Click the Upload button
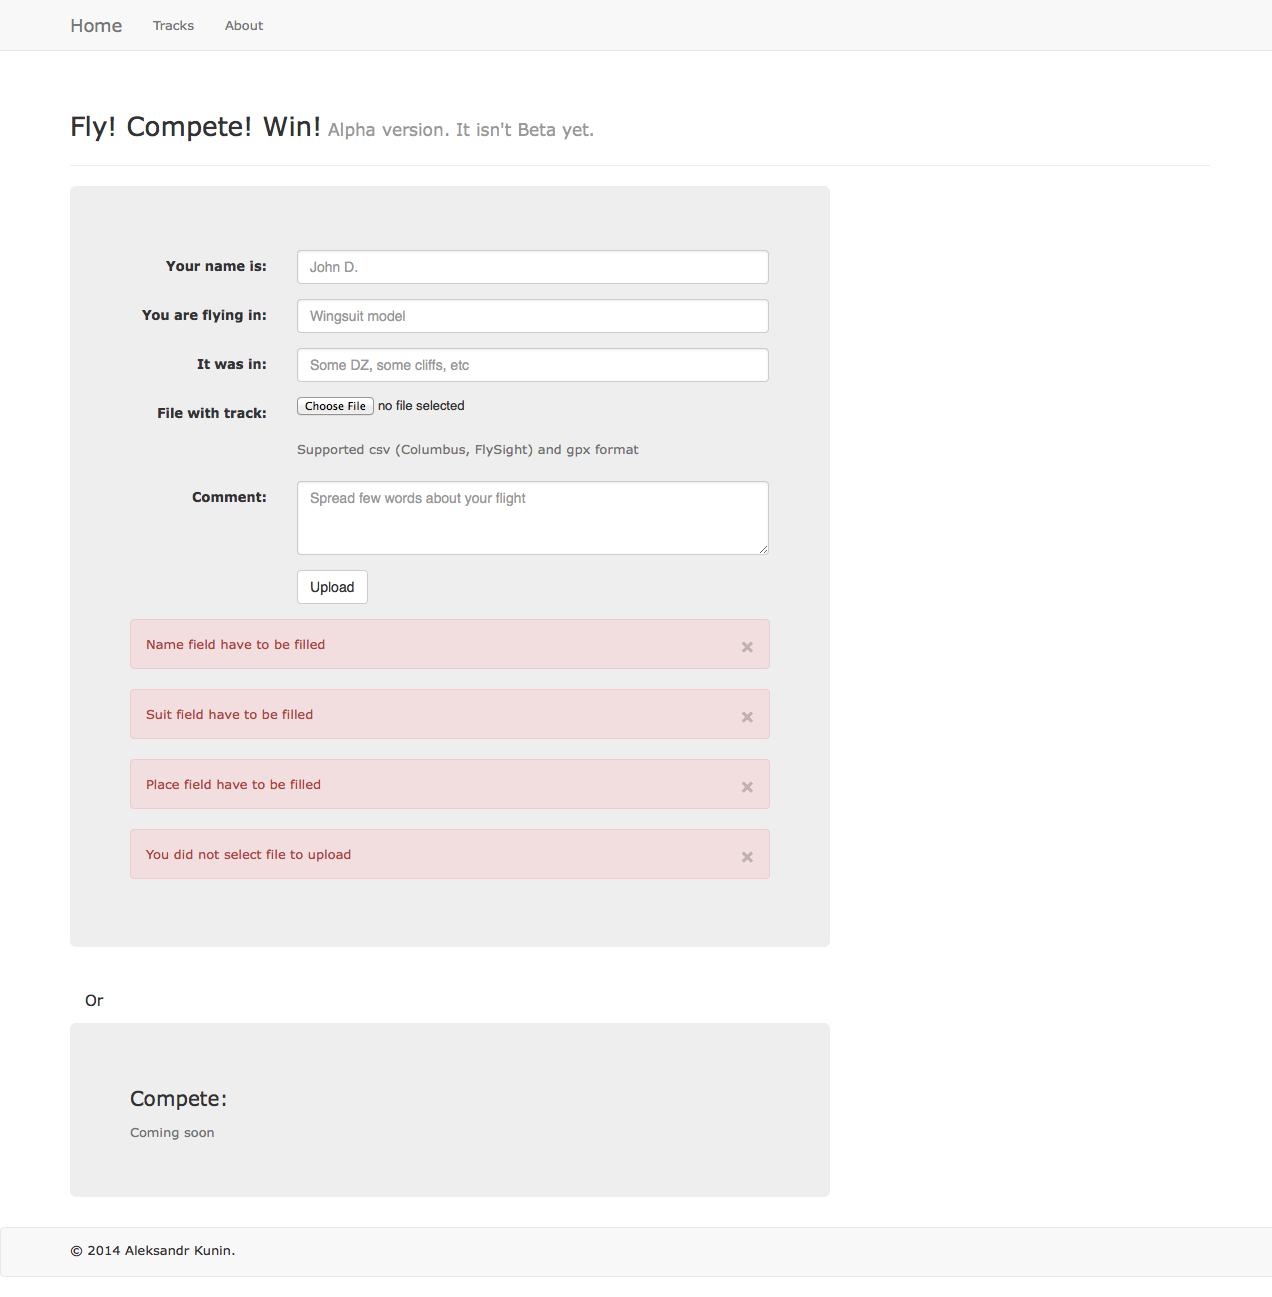This screenshot has width=1272, height=1297. pos(332,587)
